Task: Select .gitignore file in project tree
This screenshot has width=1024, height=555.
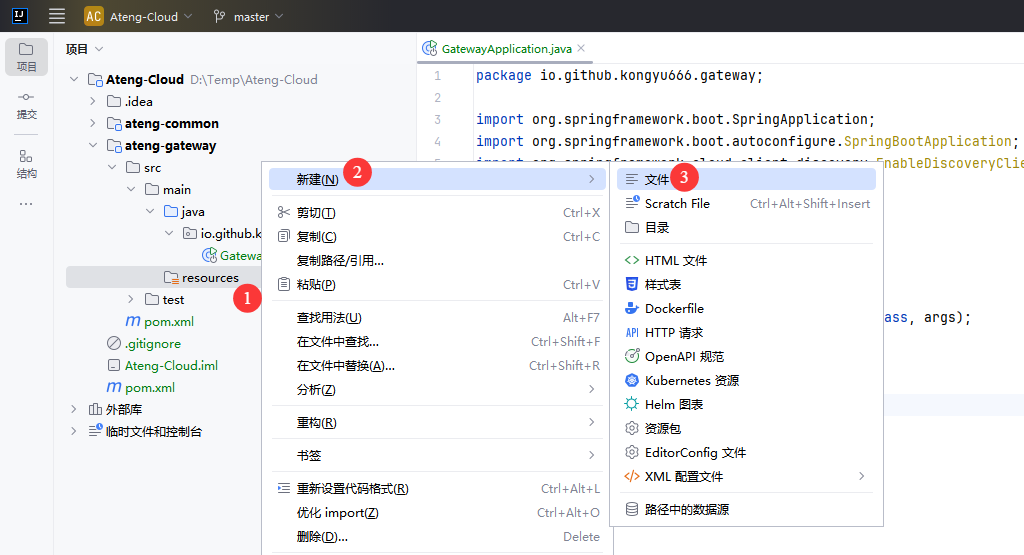Action: pyautogui.click(x=152, y=343)
